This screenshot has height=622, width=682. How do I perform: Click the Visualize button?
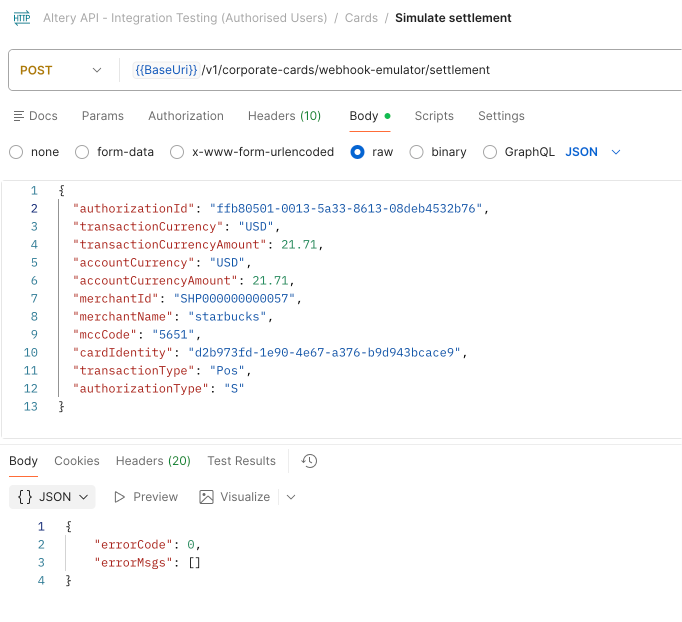pos(234,497)
